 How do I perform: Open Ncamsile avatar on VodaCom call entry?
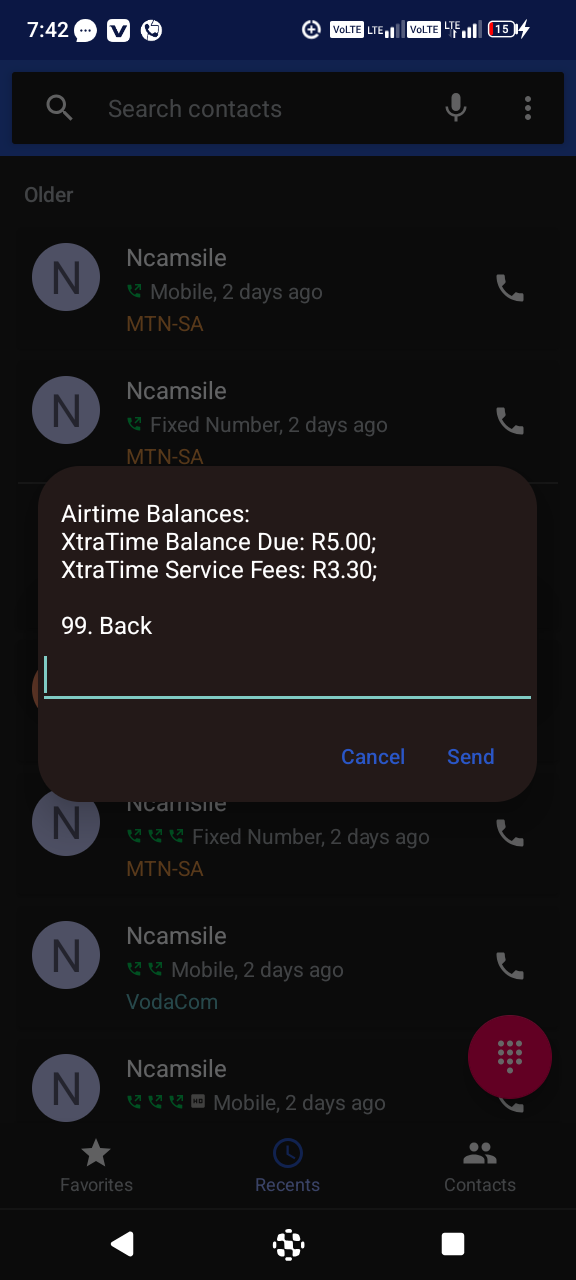[66, 955]
